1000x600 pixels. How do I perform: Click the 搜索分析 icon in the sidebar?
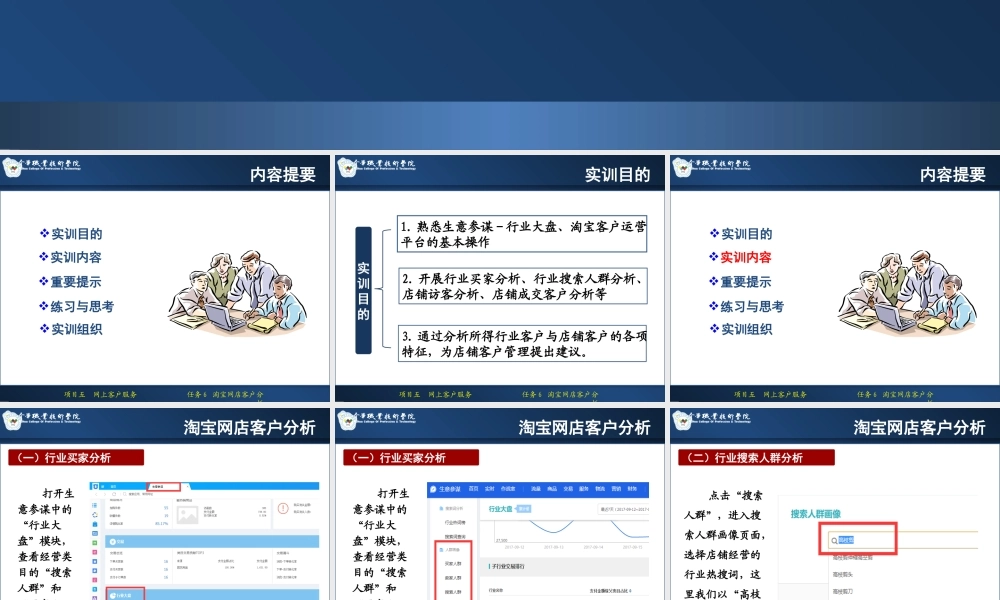(441, 506)
